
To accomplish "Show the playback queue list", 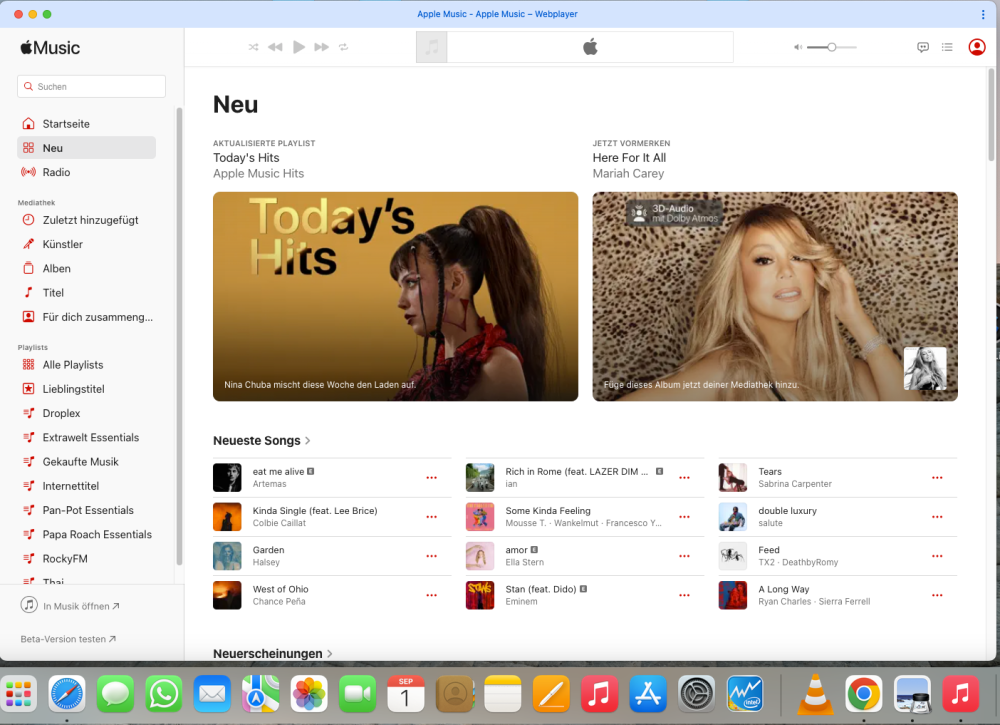I will click(947, 47).
